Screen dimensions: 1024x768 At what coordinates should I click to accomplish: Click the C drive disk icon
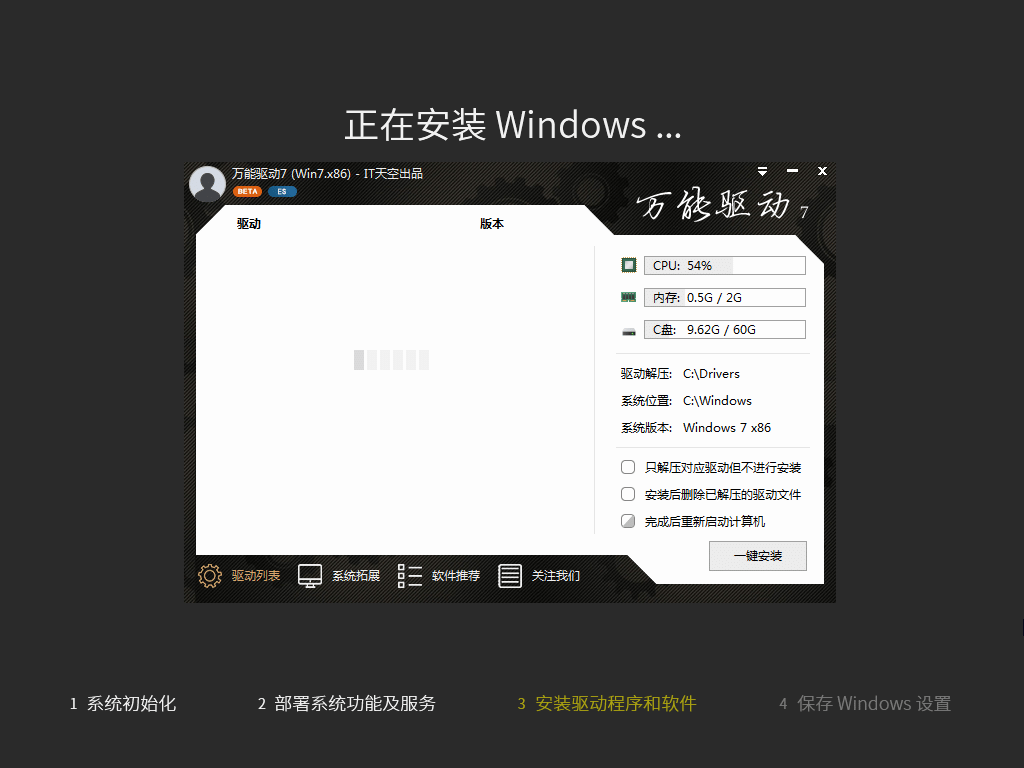point(628,331)
